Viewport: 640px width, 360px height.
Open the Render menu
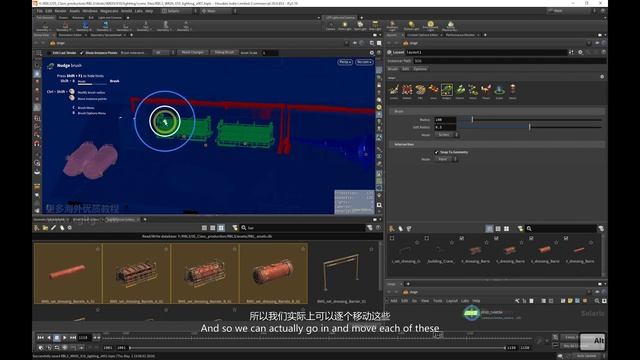coord(60,11)
